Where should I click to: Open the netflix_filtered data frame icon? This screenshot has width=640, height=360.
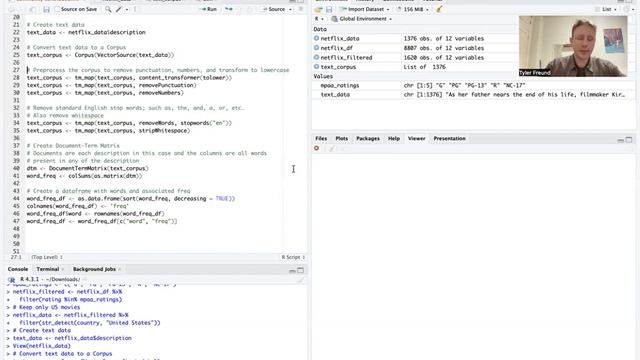click(316, 58)
